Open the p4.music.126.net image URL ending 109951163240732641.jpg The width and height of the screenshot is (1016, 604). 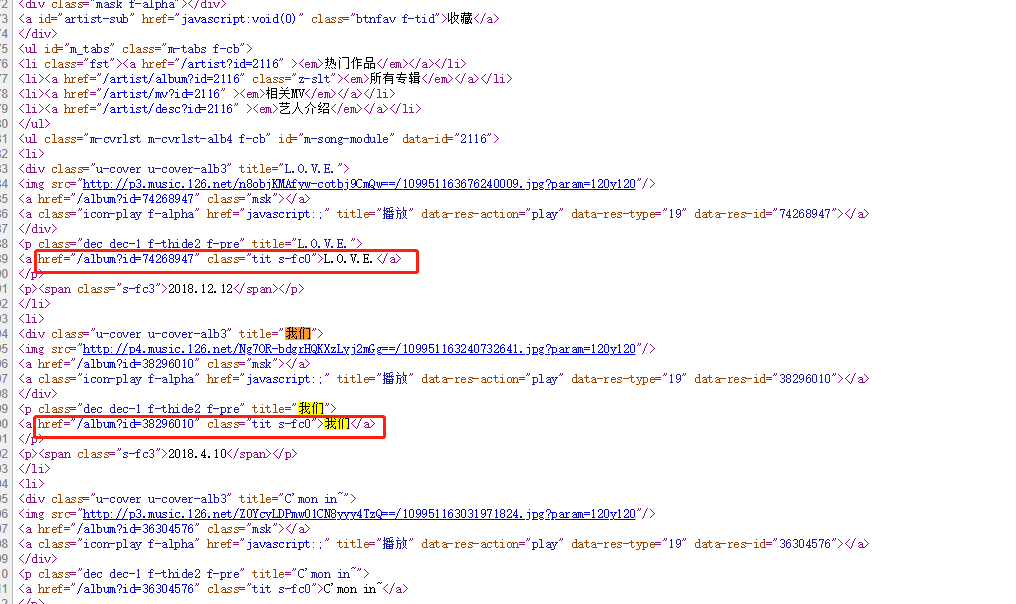tap(359, 349)
